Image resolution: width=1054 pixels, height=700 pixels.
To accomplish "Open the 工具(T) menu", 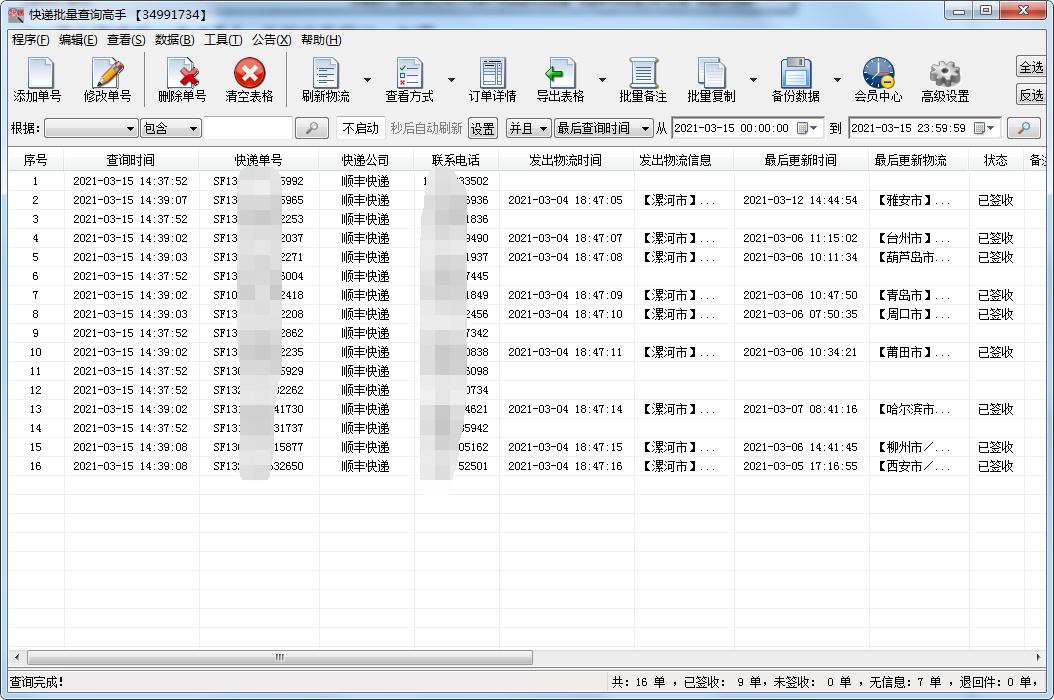I will tap(222, 40).
